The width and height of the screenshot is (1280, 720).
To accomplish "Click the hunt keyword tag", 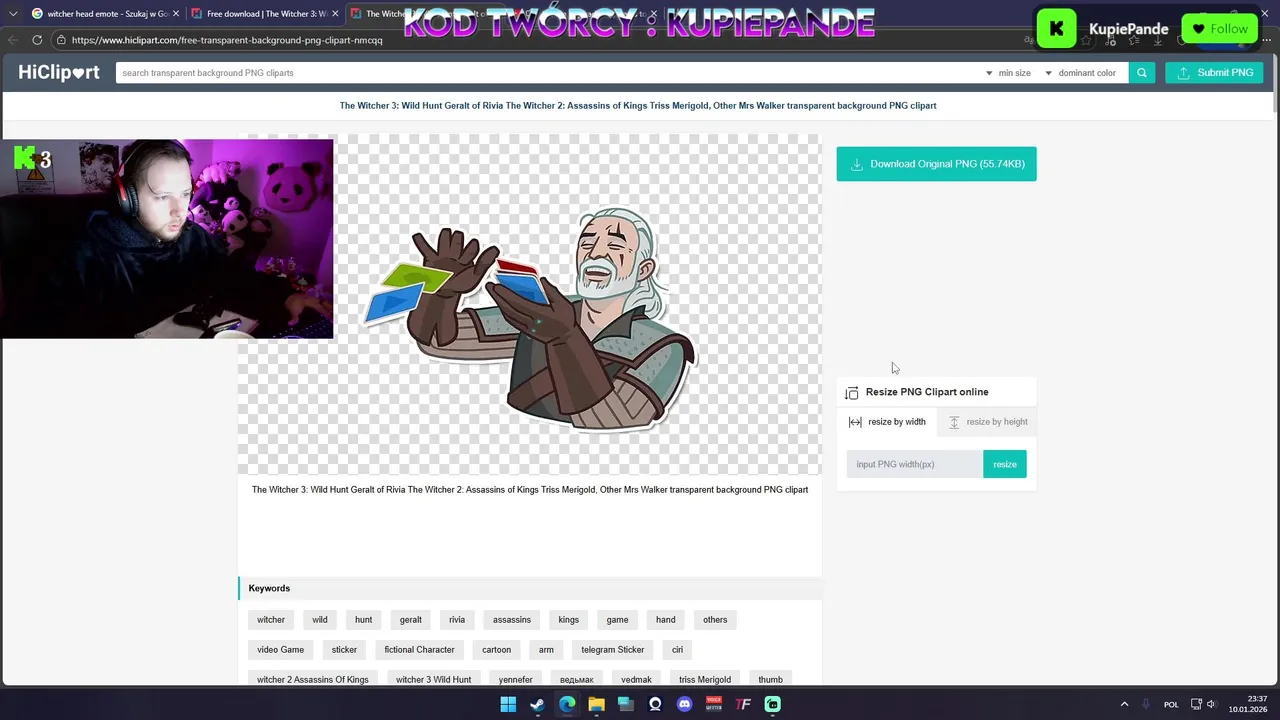I will (x=364, y=620).
